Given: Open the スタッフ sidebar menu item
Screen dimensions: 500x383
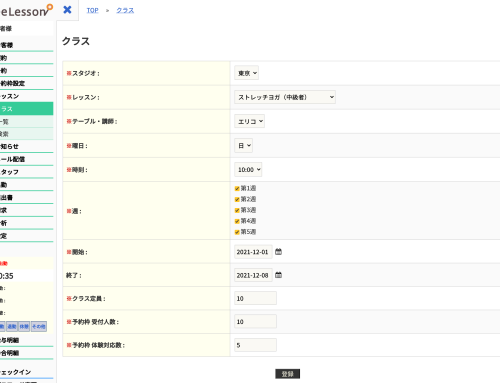Looking at the screenshot, I should pos(26,172).
